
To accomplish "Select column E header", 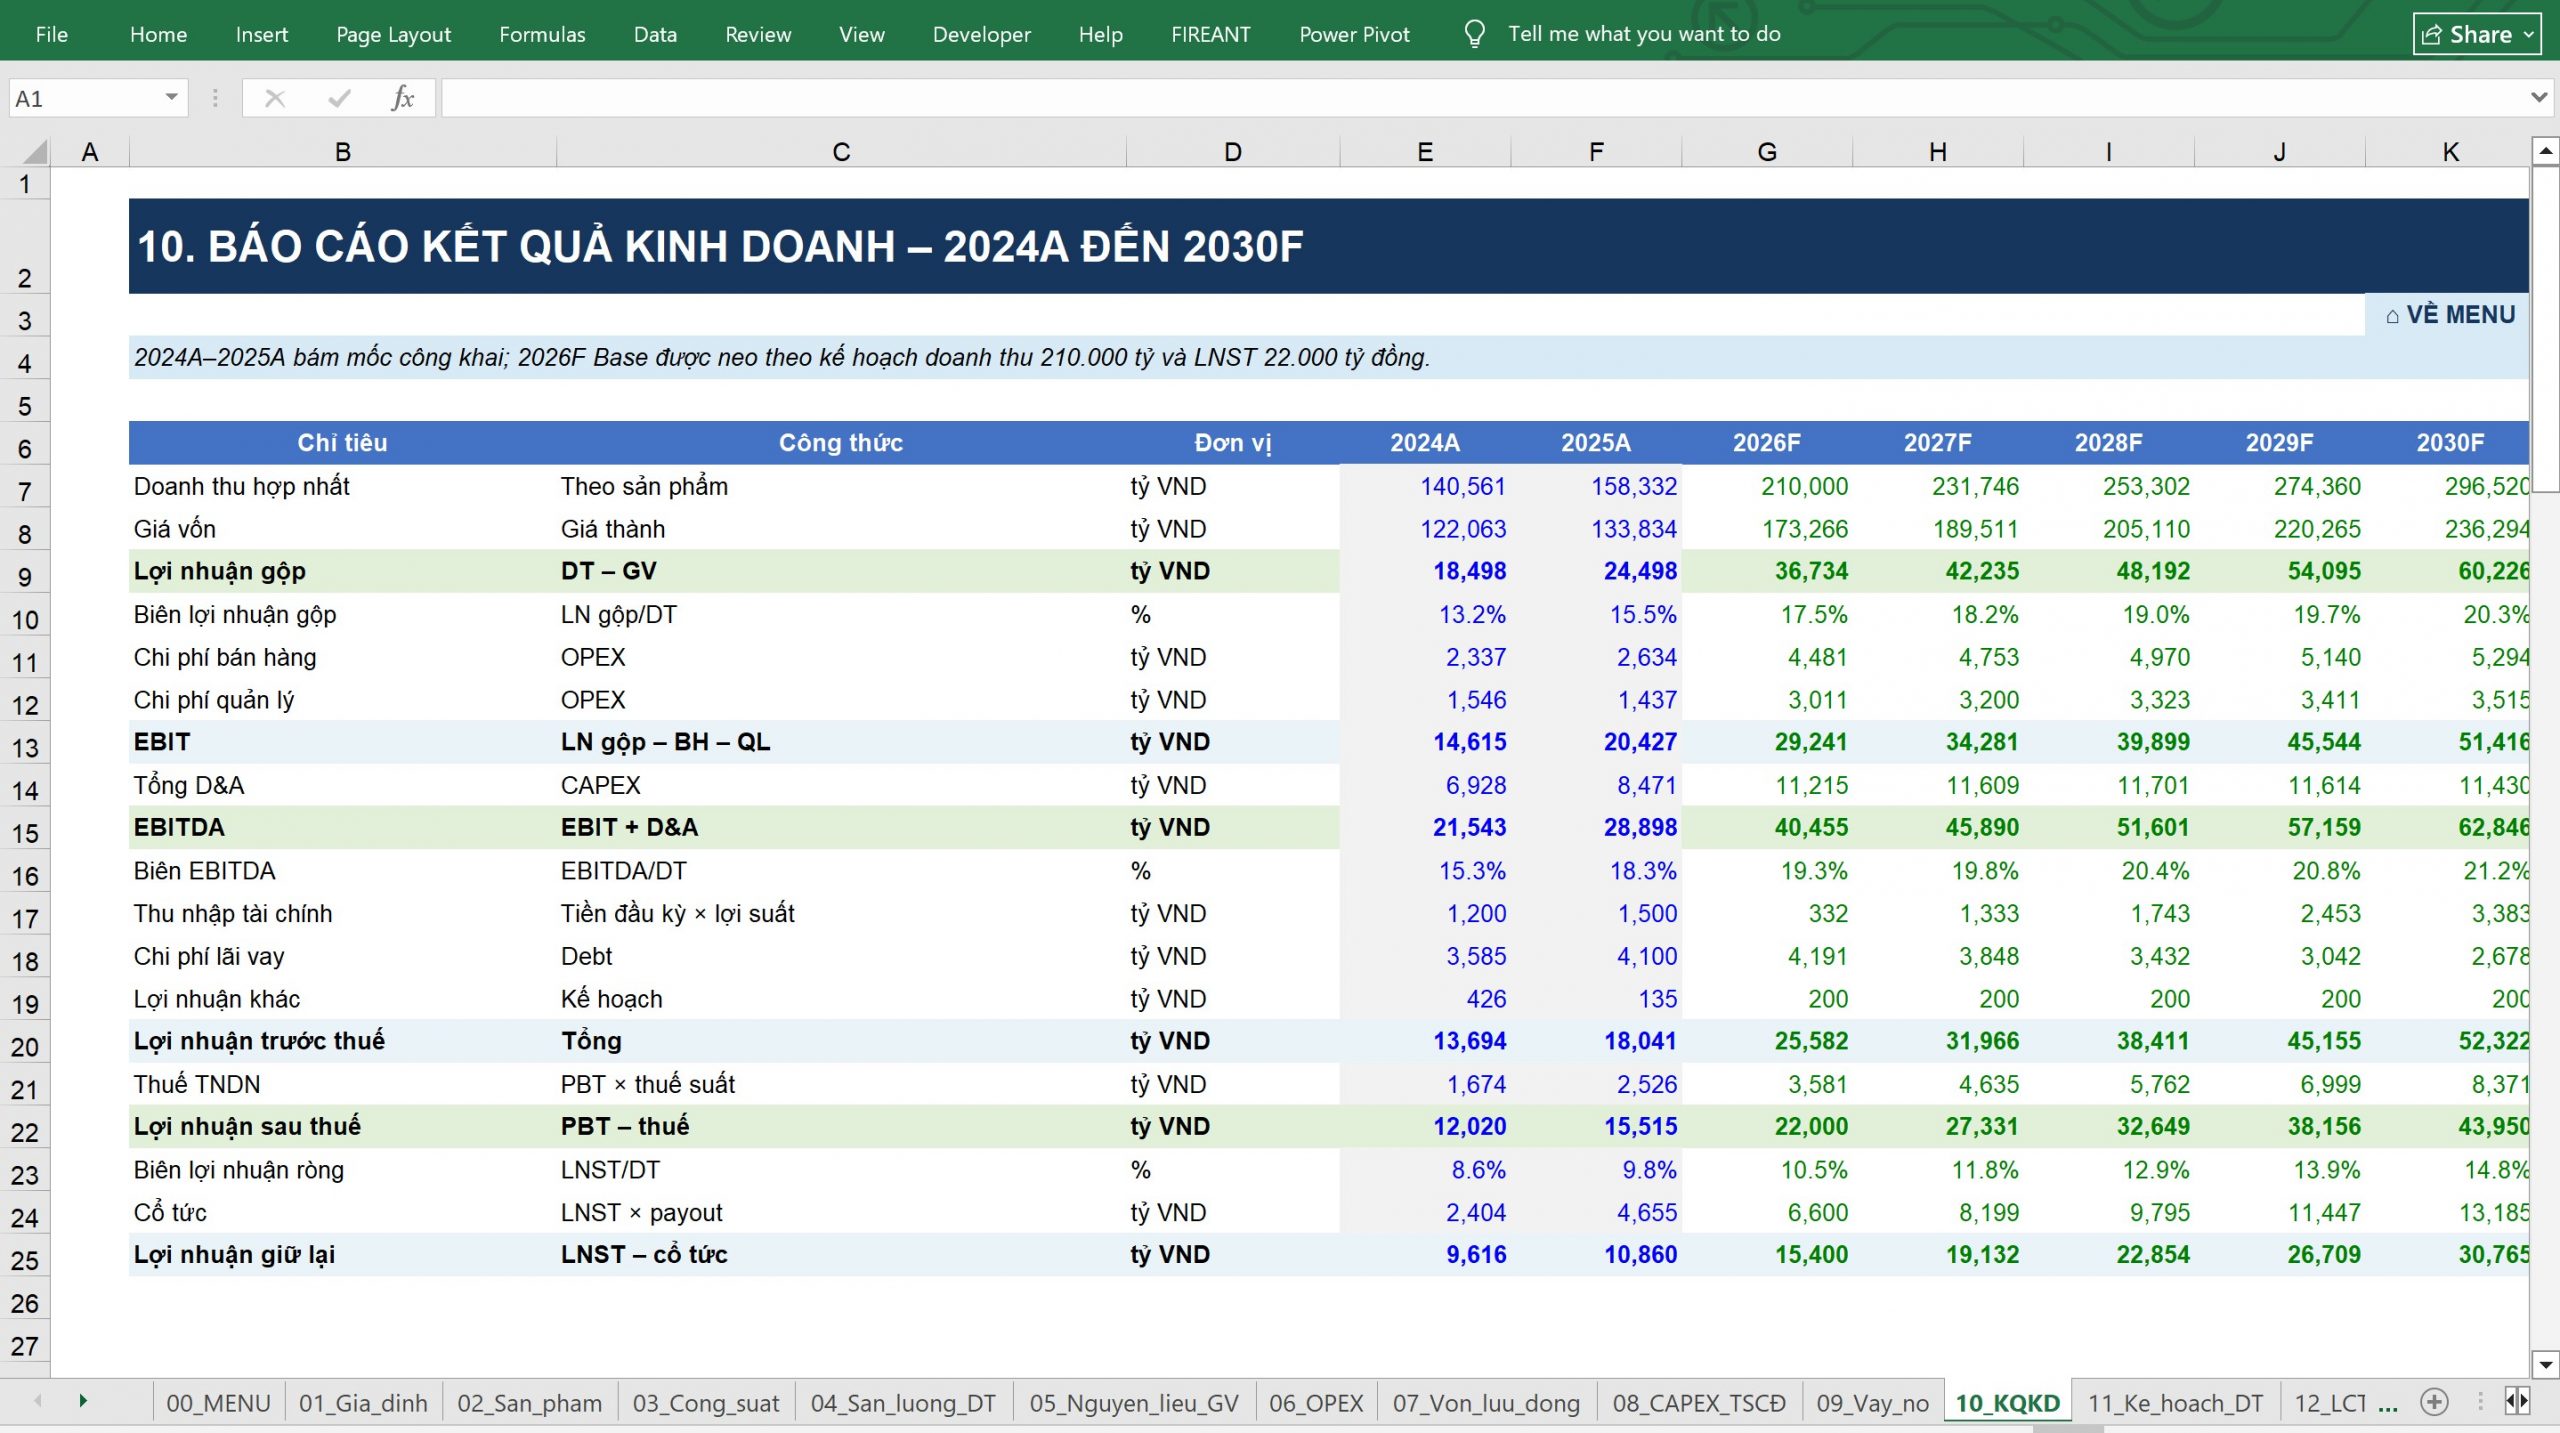I will click(1425, 152).
